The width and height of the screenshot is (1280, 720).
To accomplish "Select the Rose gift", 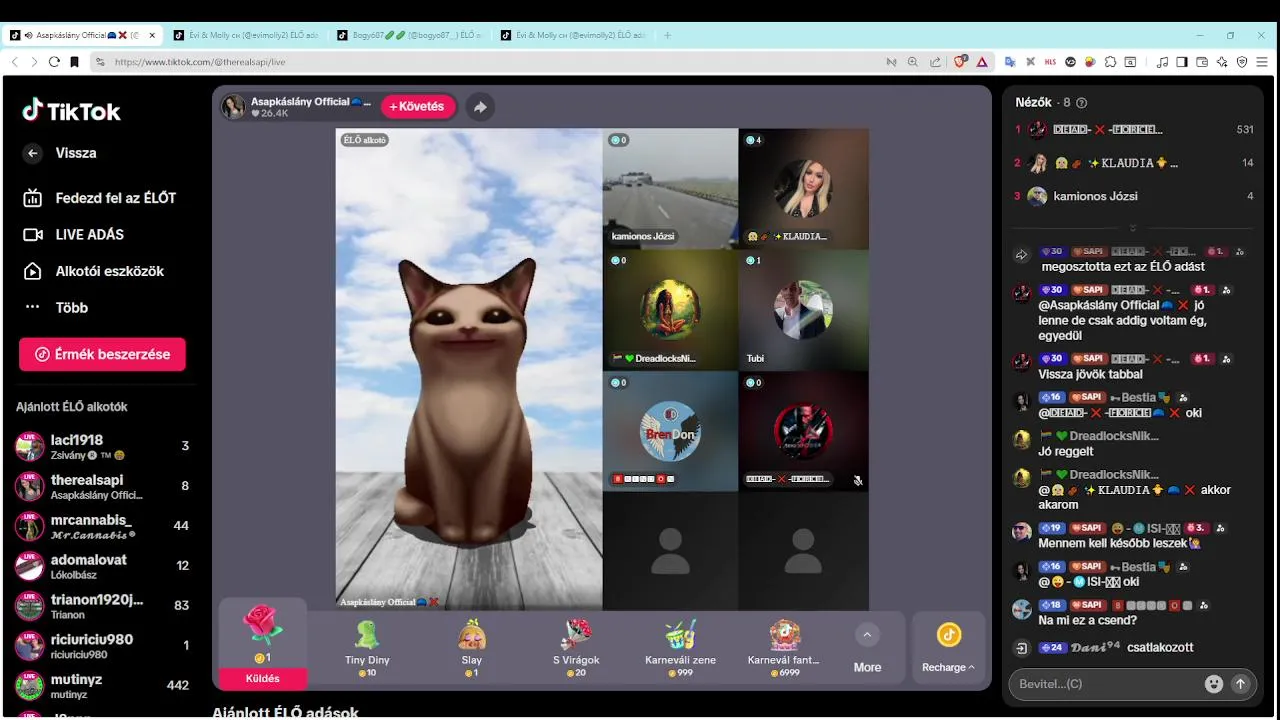I will (x=263, y=634).
